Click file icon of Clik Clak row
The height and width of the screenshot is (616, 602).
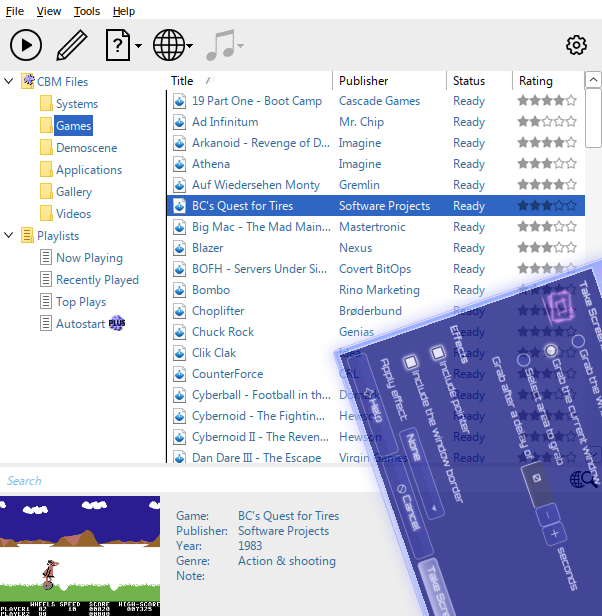(x=180, y=353)
